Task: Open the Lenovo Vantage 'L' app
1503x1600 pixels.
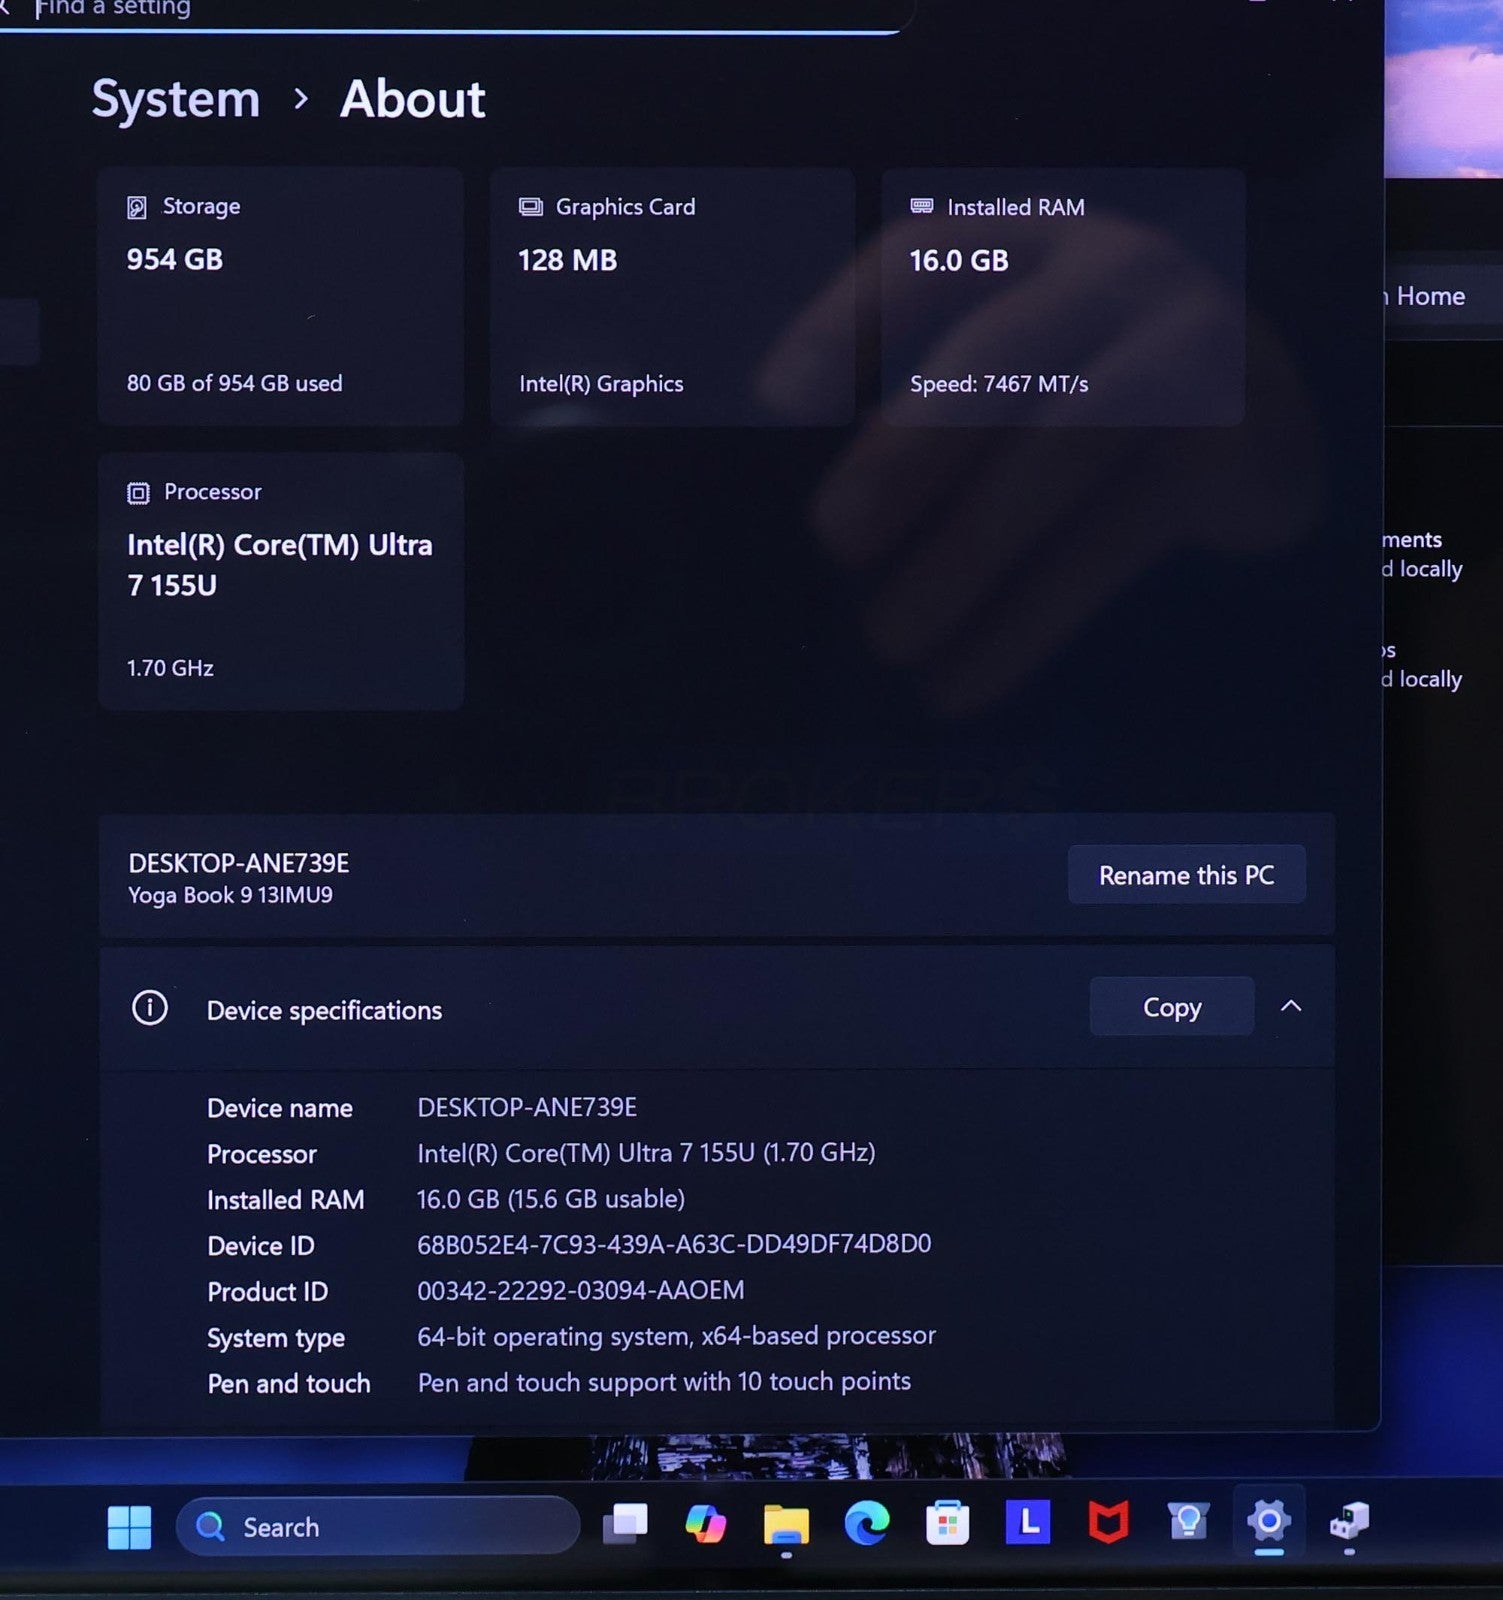Action: coord(1028,1523)
